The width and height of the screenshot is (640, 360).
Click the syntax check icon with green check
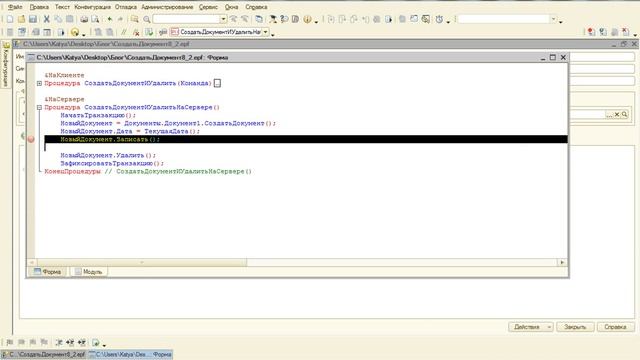click(149, 32)
